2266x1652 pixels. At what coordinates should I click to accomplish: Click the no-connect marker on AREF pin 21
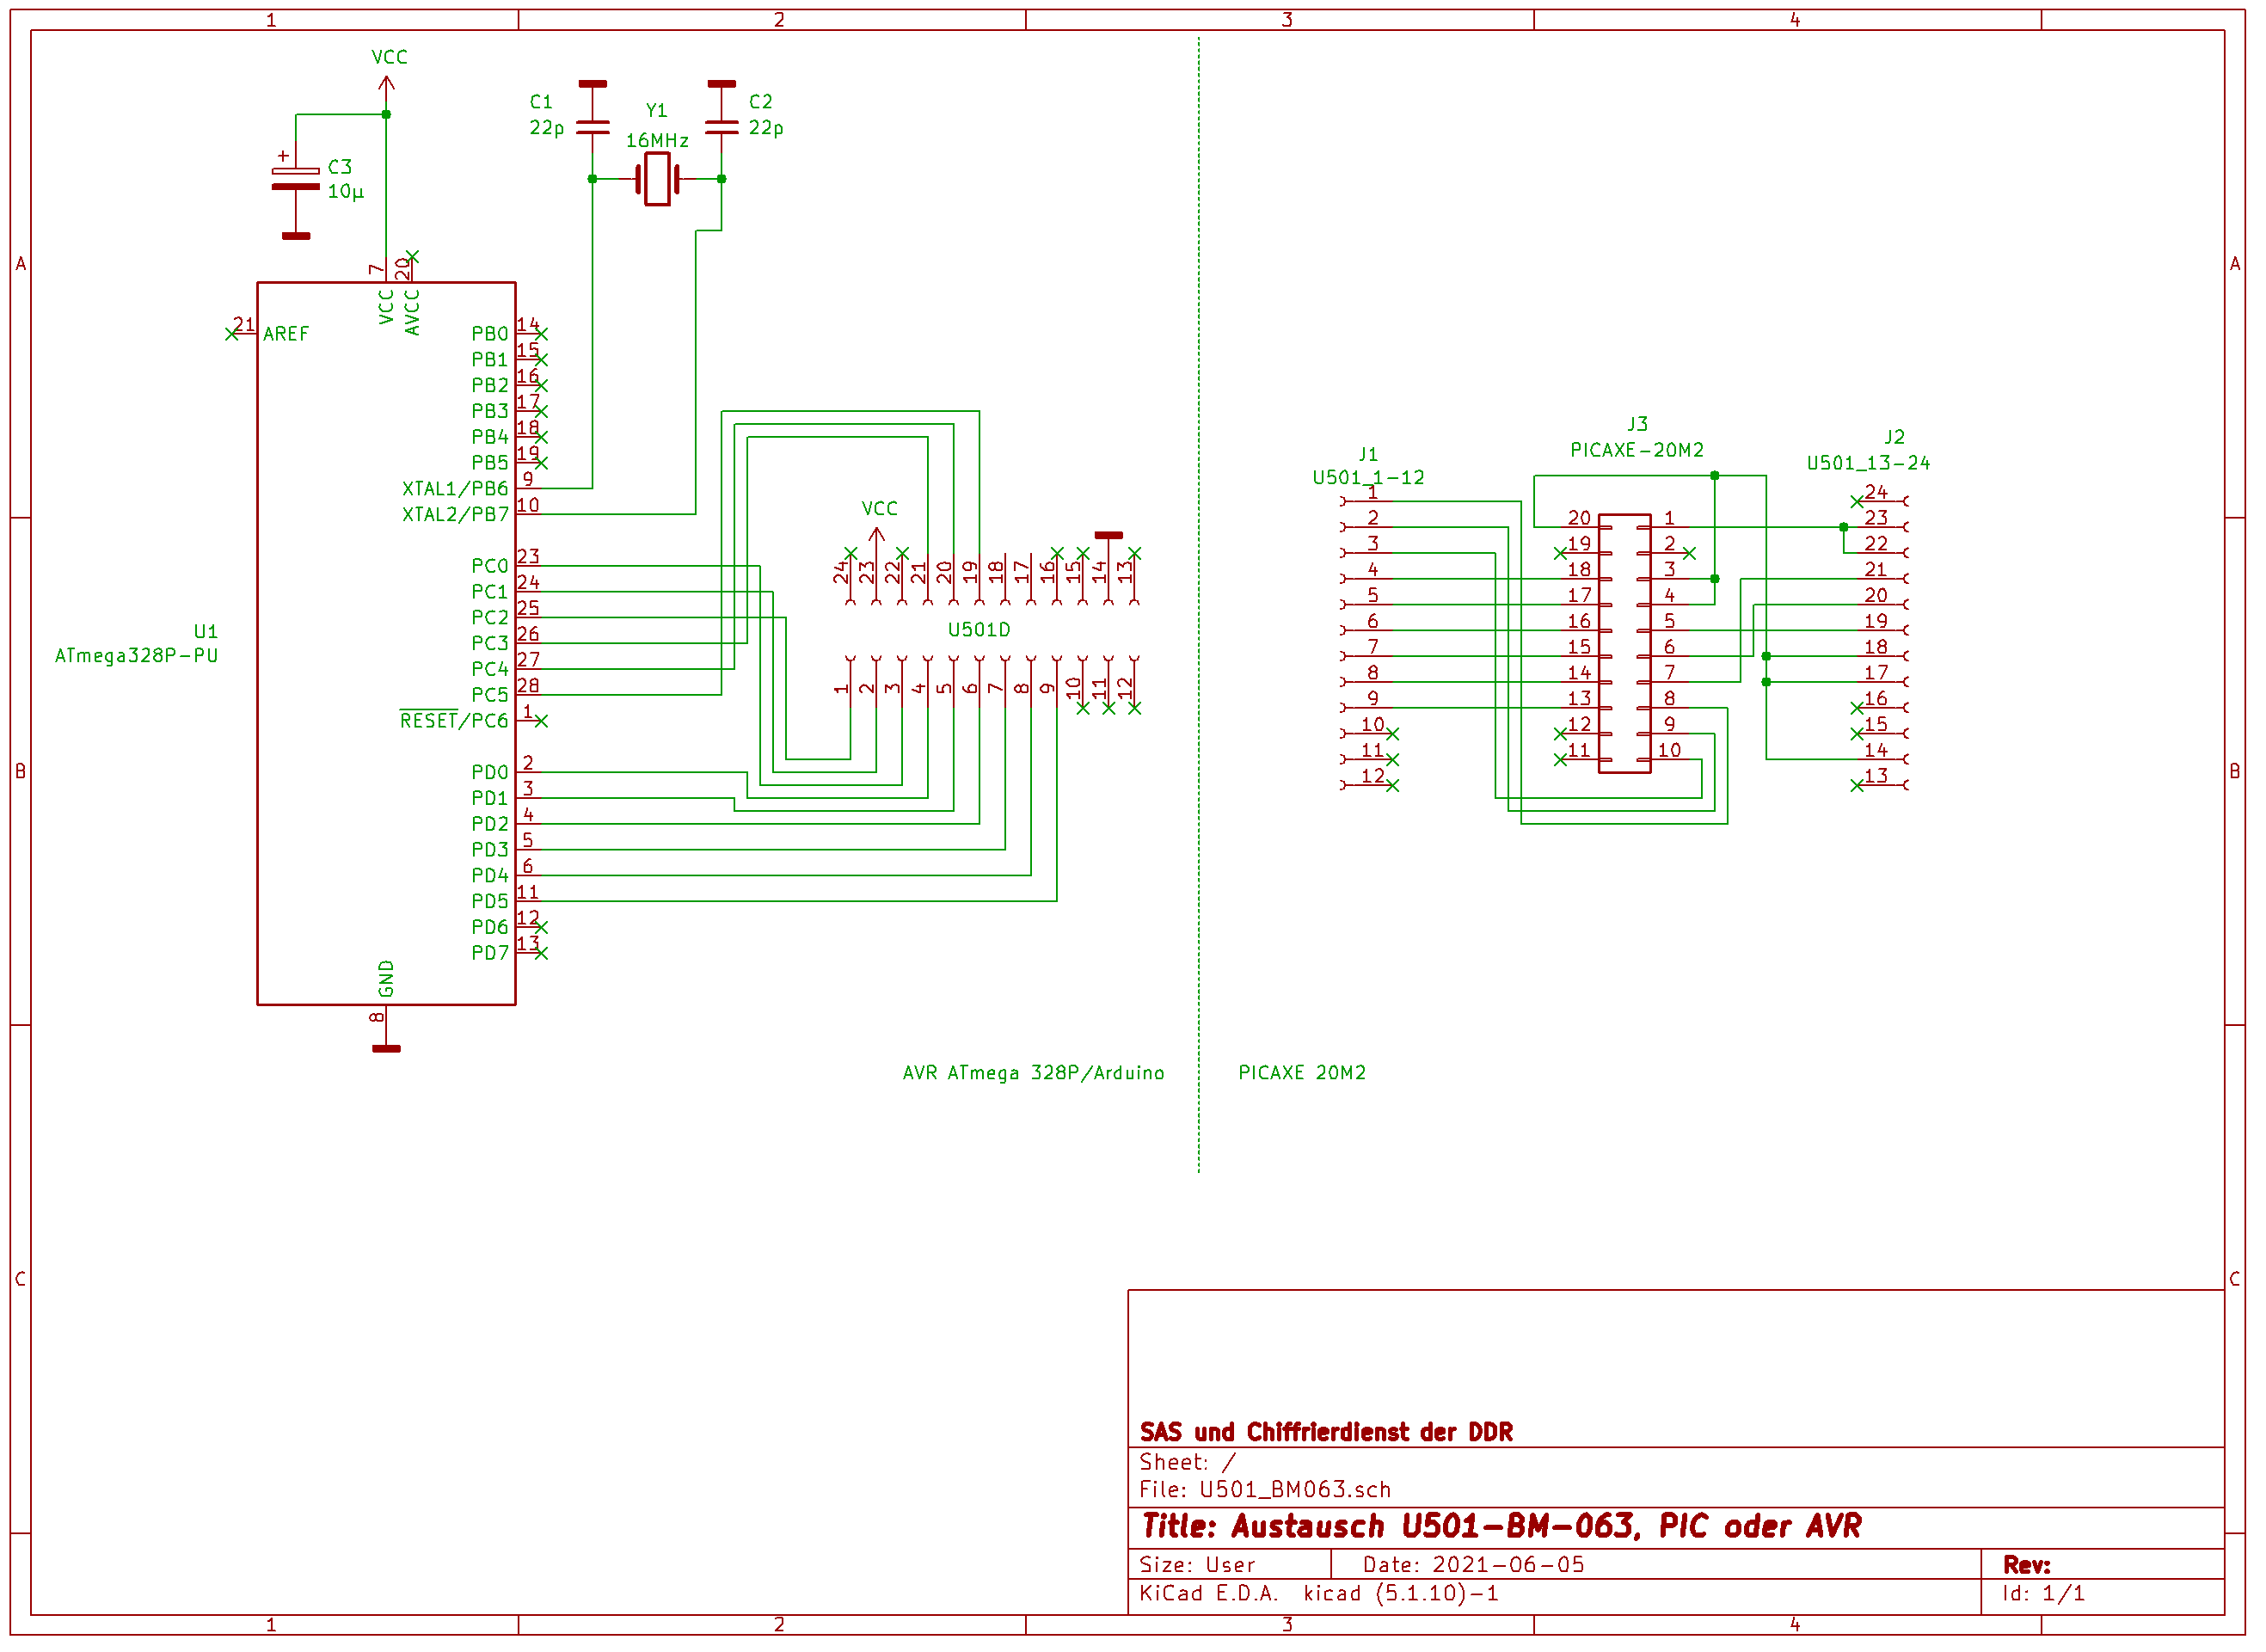click(232, 335)
